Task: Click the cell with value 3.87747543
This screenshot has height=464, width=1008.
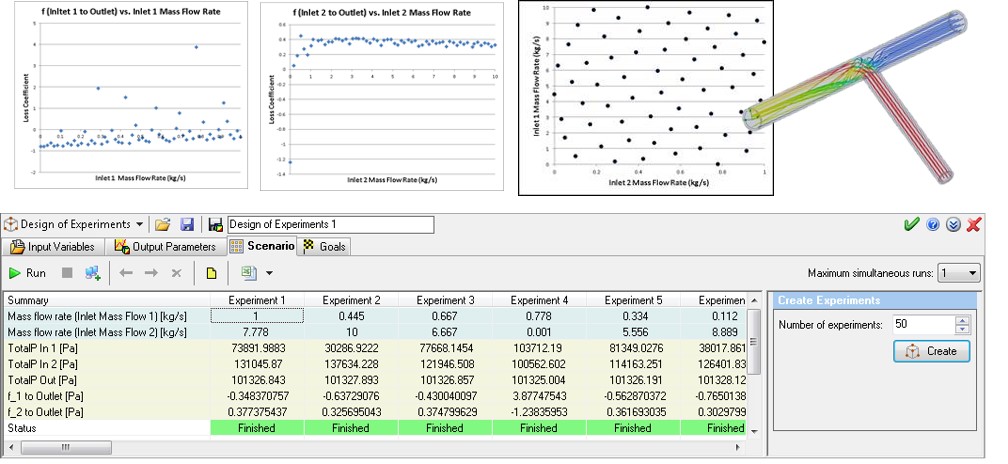Action: tap(539, 396)
